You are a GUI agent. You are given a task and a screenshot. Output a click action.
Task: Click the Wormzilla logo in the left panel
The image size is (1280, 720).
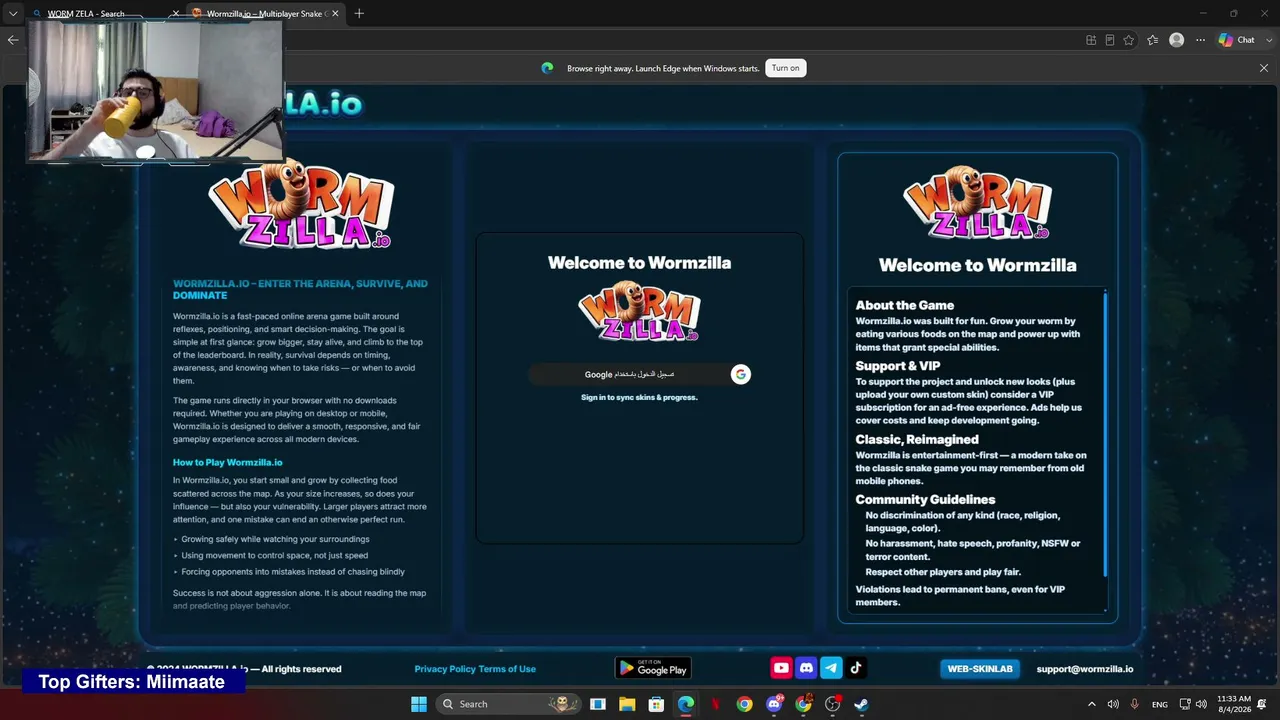click(300, 204)
